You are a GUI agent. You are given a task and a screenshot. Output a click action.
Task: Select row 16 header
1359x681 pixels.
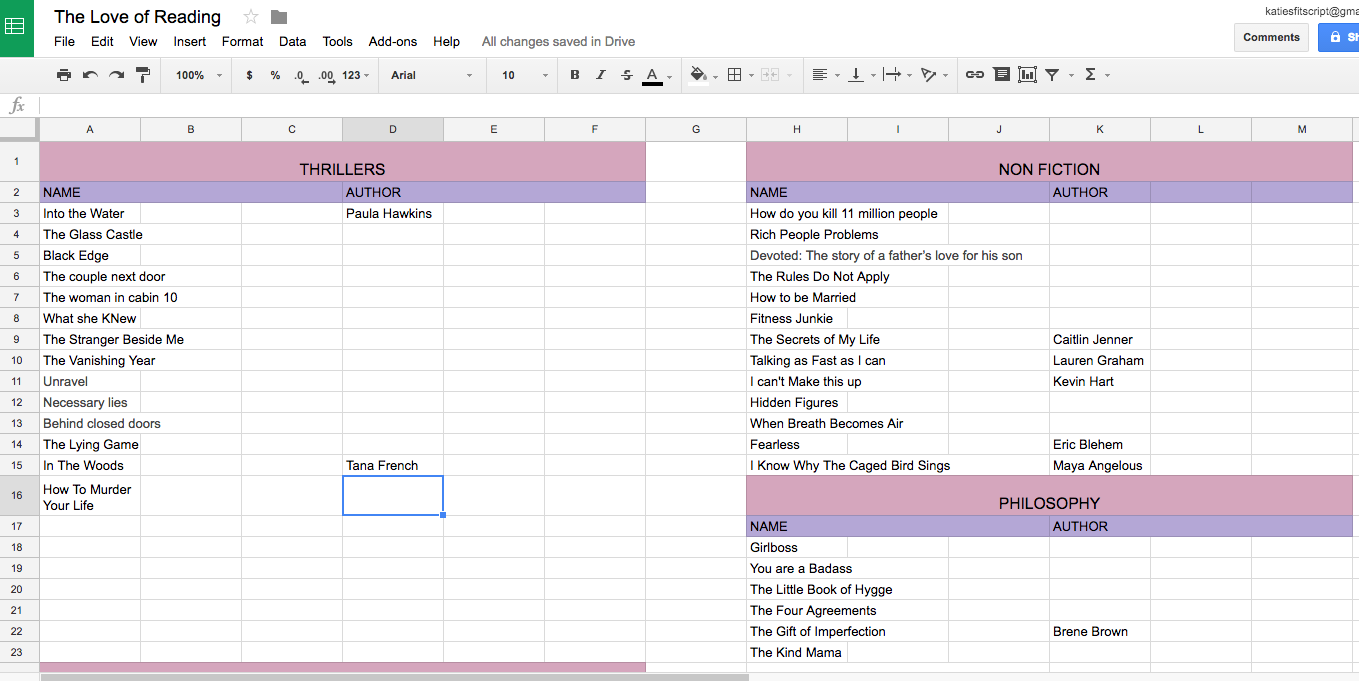point(17,496)
